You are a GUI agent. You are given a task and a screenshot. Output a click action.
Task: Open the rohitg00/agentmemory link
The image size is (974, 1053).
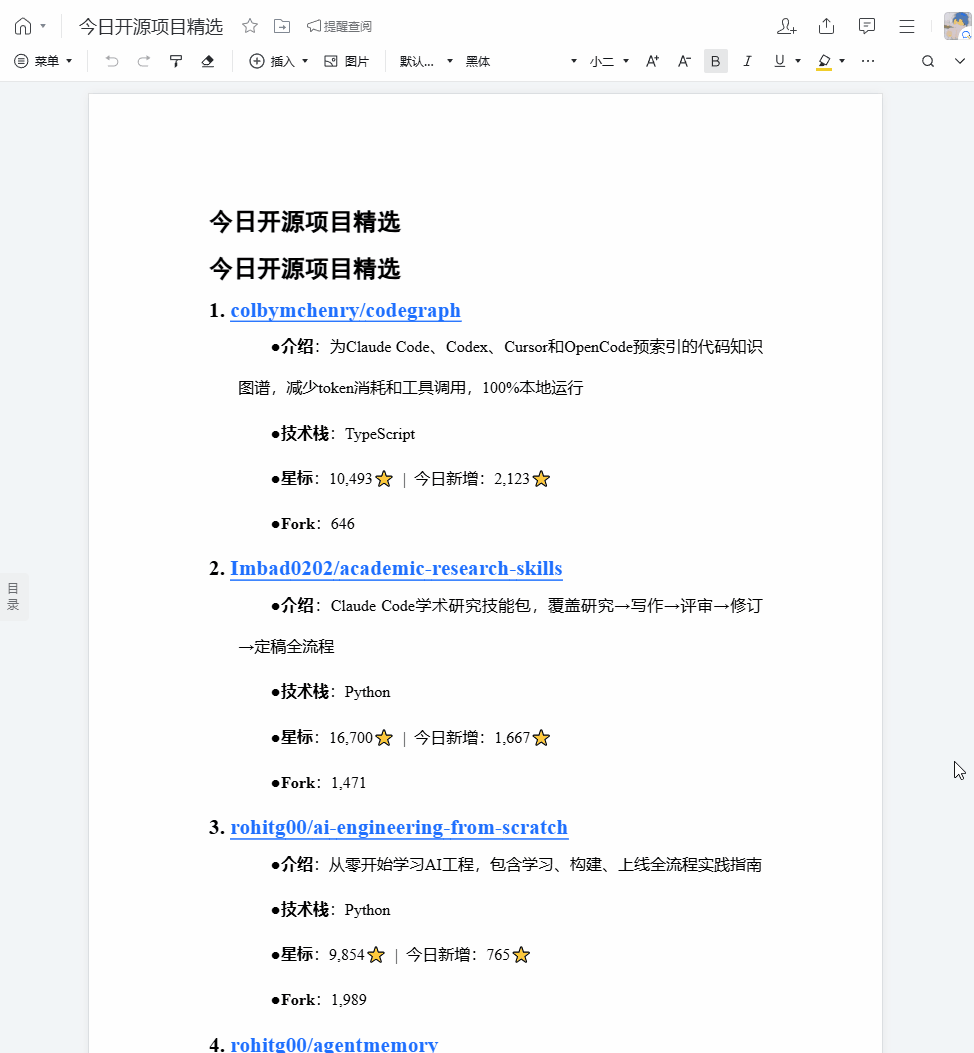point(335,1044)
